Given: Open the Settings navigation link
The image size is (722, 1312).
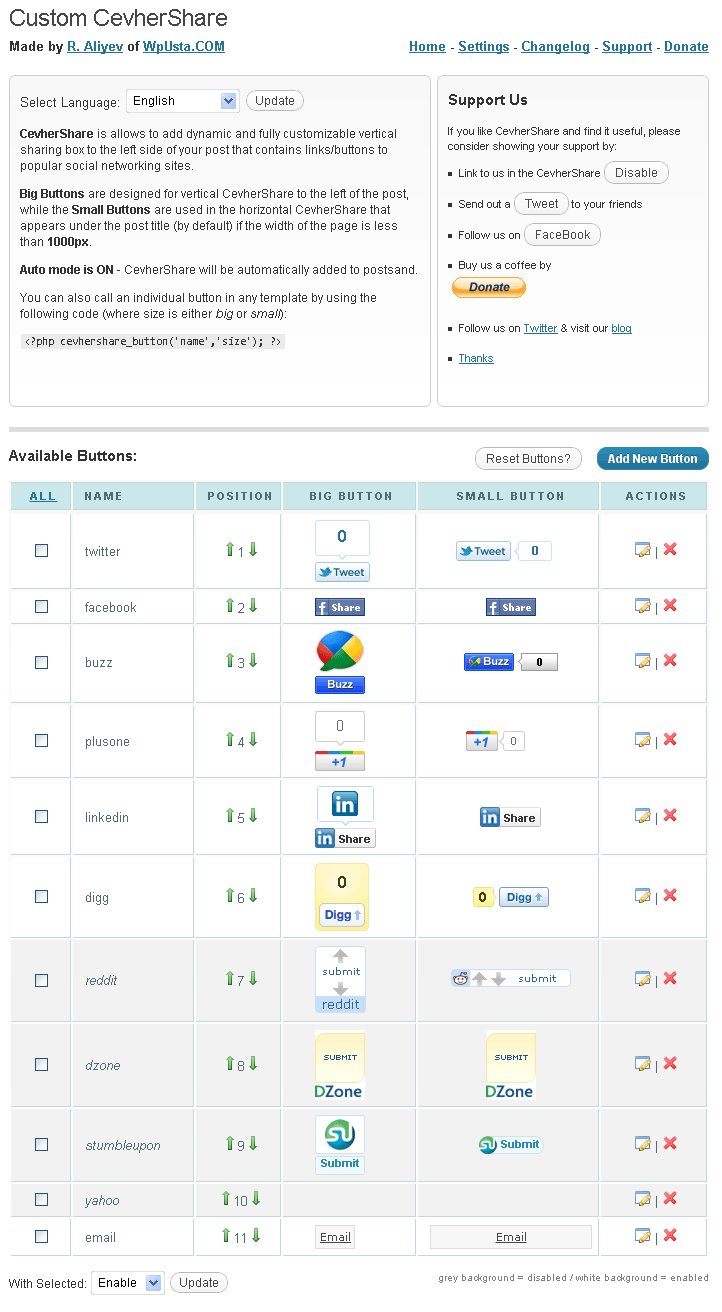Looking at the screenshot, I should pos(484,47).
